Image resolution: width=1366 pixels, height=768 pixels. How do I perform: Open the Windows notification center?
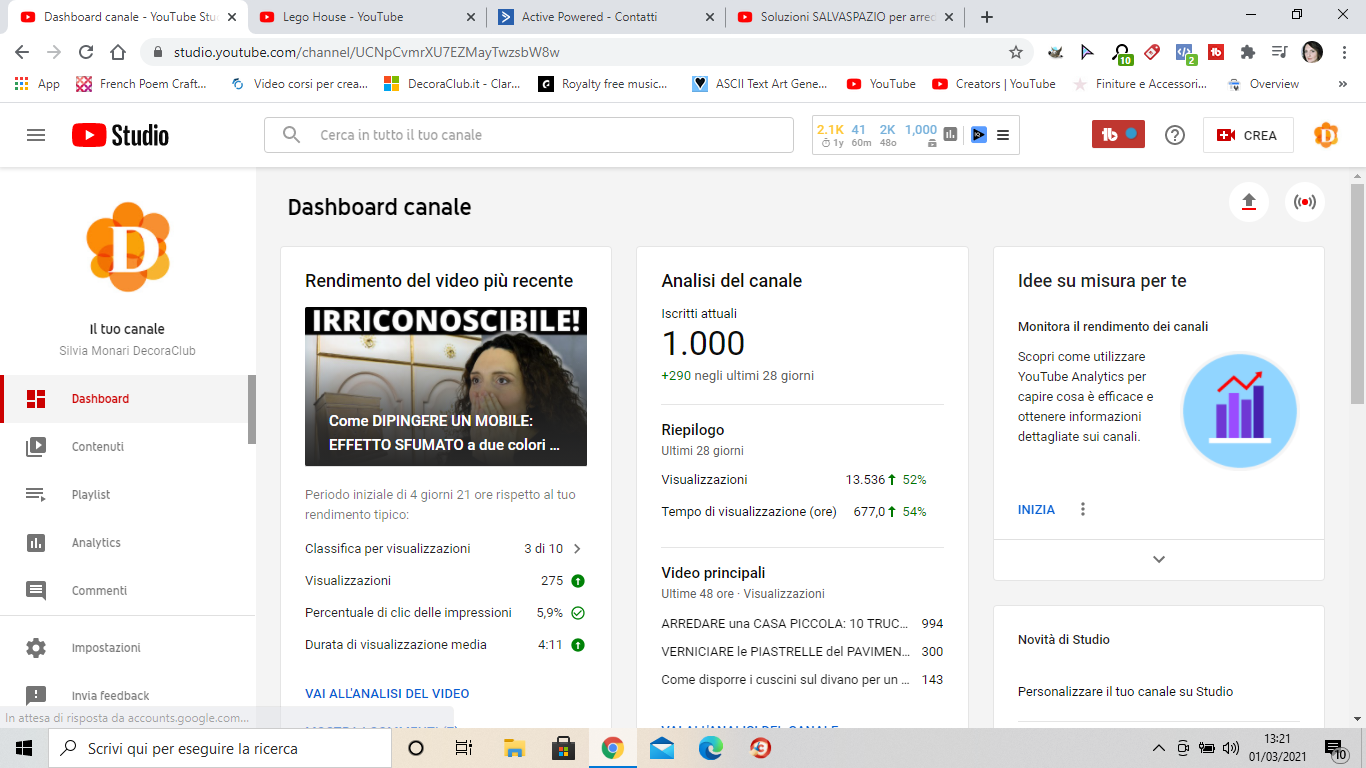[1336, 748]
